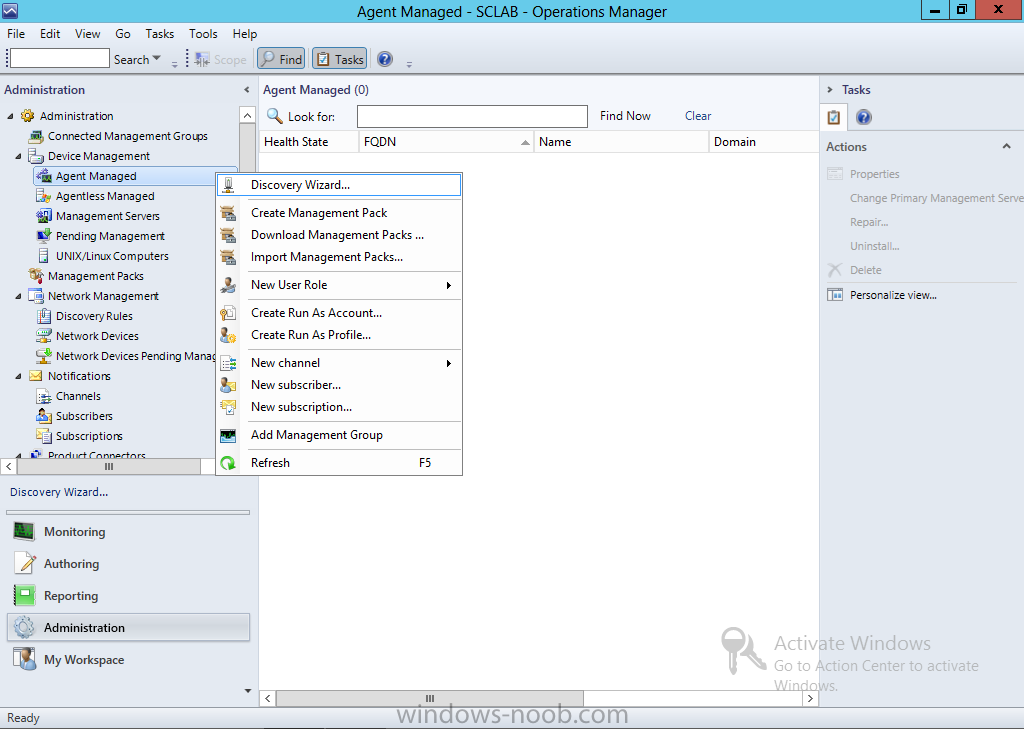This screenshot has height=729, width=1024.
Task: Collapse the Administration root tree node
Action: coord(10,116)
